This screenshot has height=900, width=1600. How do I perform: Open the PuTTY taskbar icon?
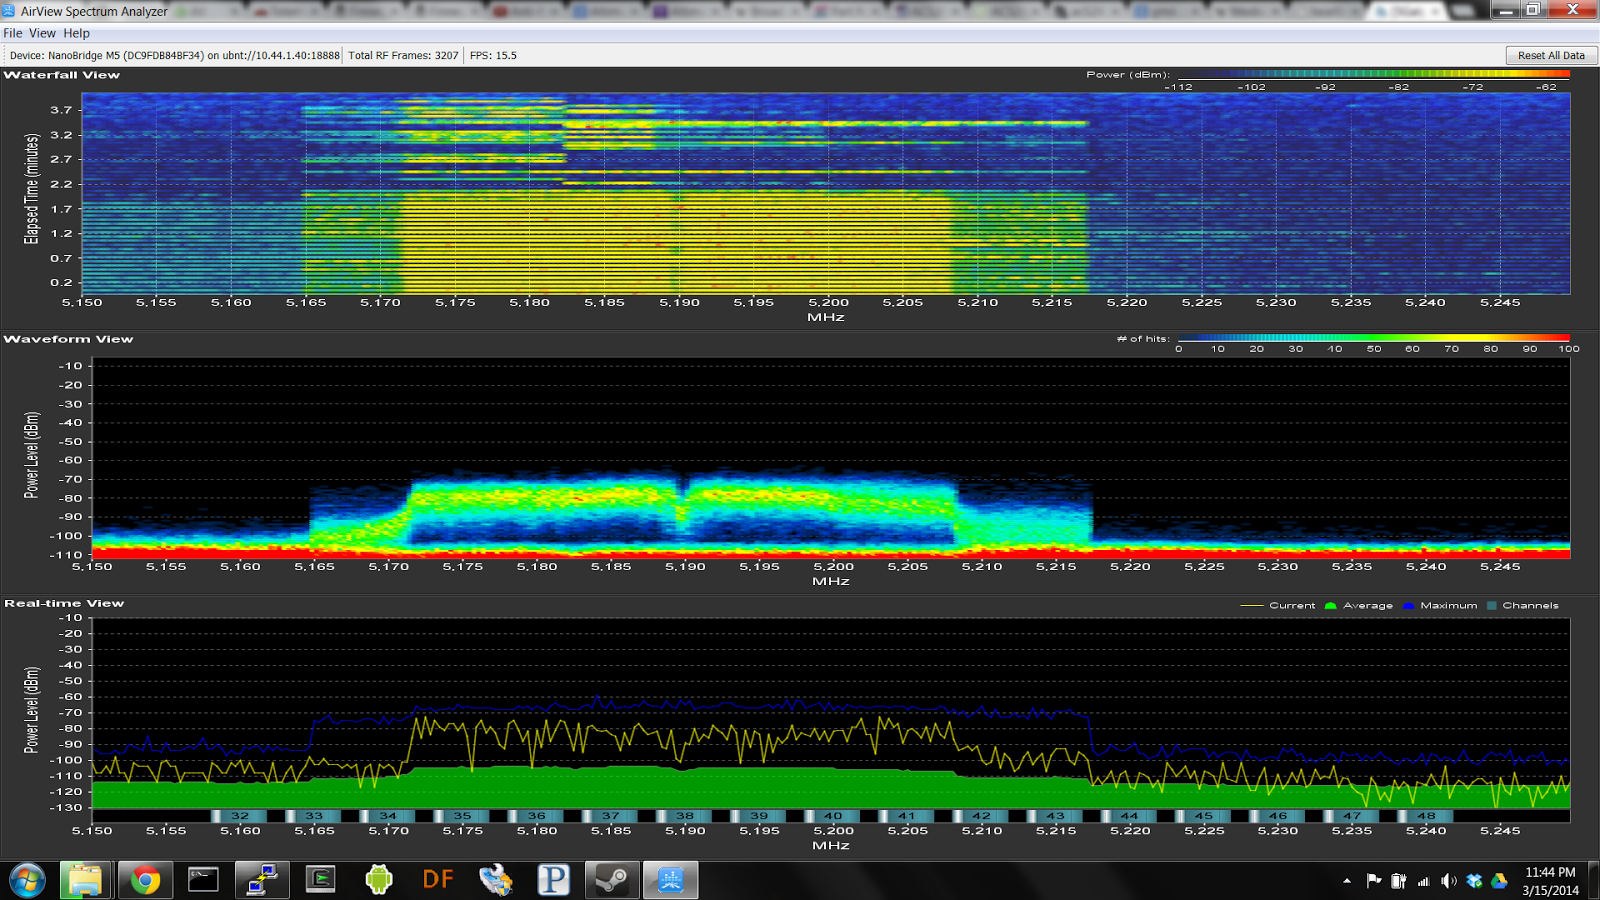coord(262,880)
